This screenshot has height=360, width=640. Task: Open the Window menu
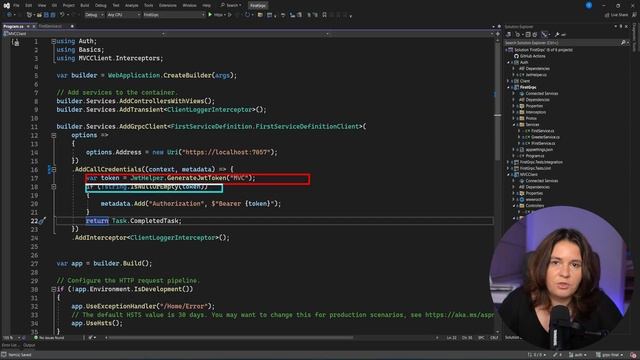tap(189, 5)
